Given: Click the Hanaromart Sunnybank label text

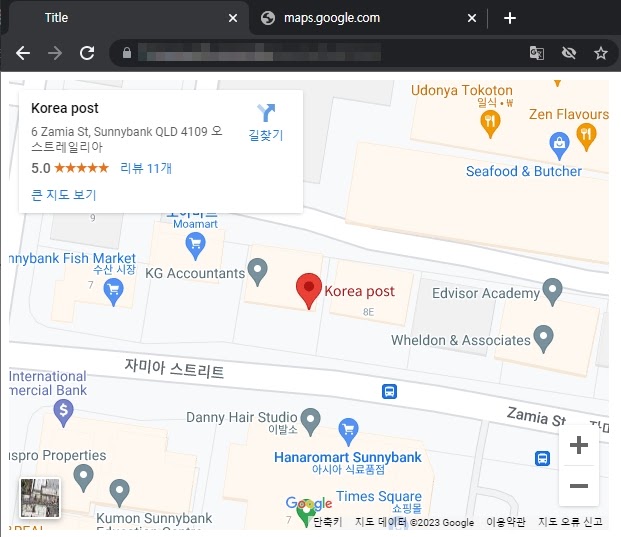Looking at the screenshot, I should pos(348,457).
